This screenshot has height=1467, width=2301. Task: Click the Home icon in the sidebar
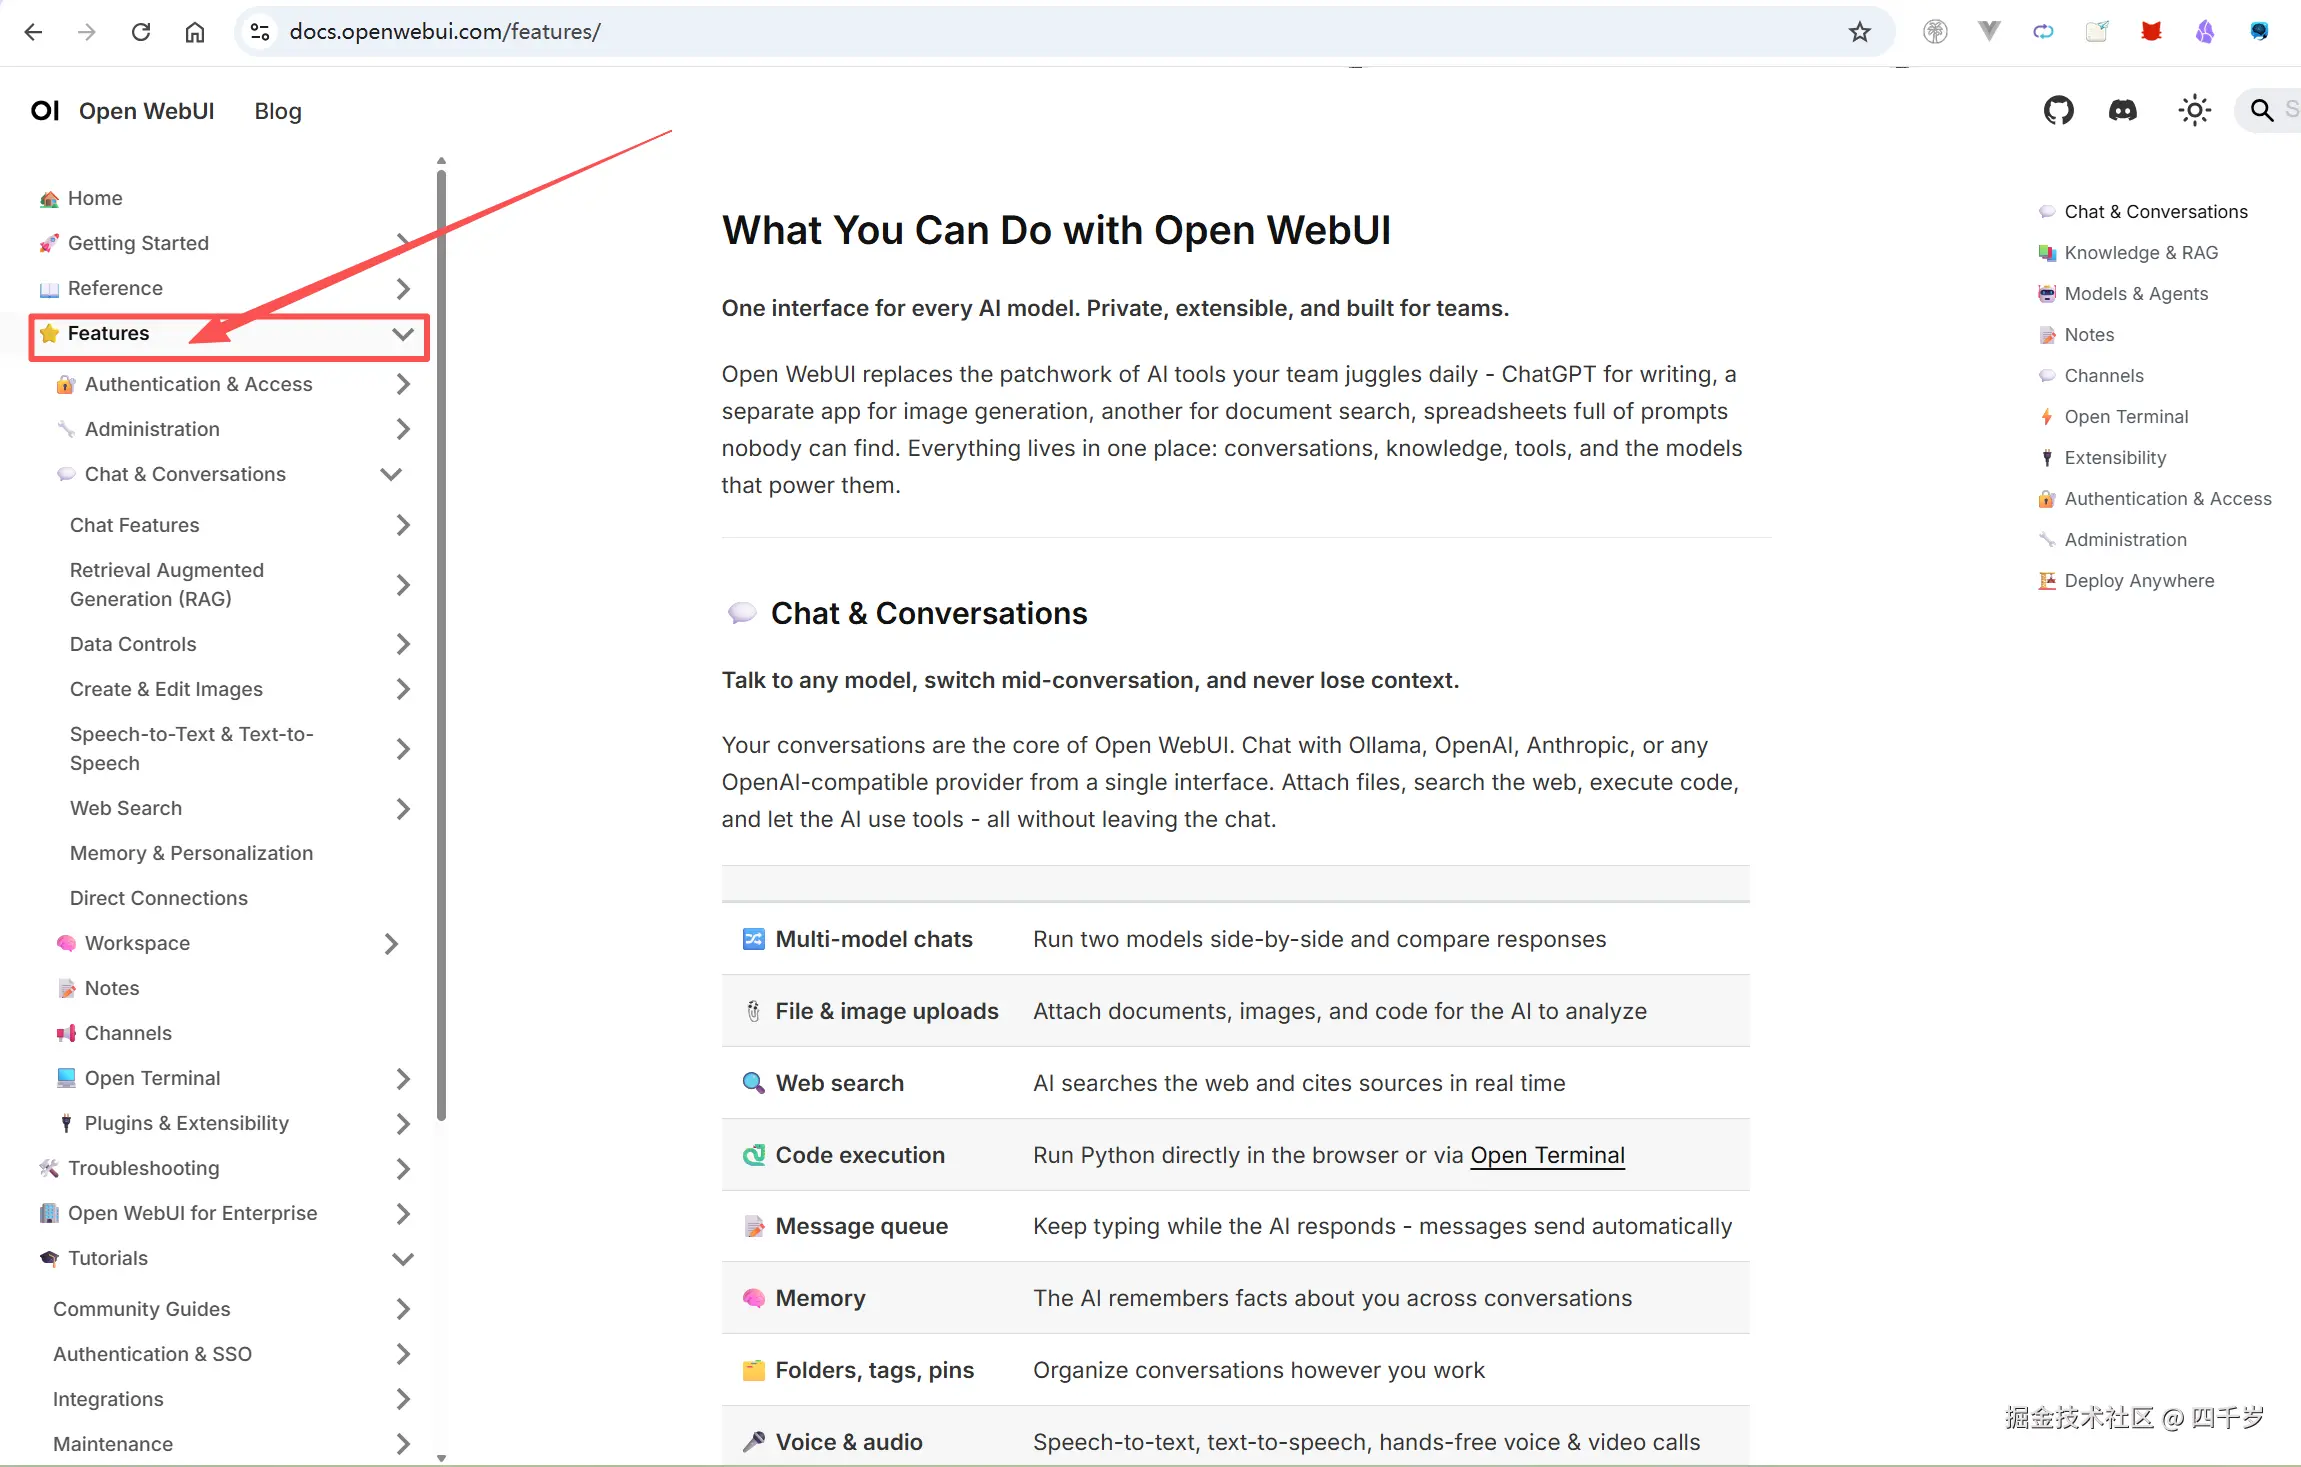48,198
